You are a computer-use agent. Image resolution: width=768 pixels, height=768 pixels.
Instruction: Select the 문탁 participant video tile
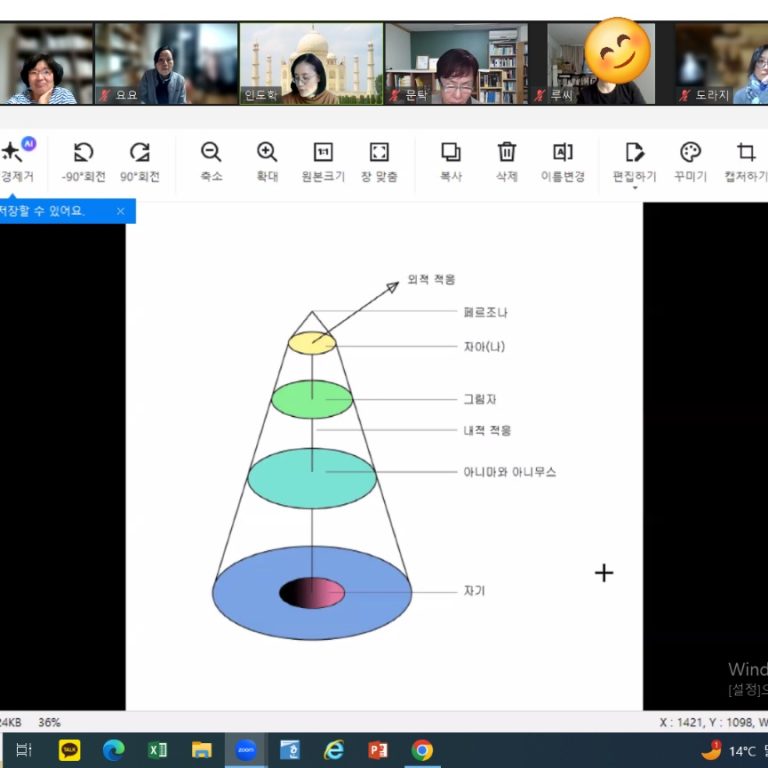click(456, 64)
